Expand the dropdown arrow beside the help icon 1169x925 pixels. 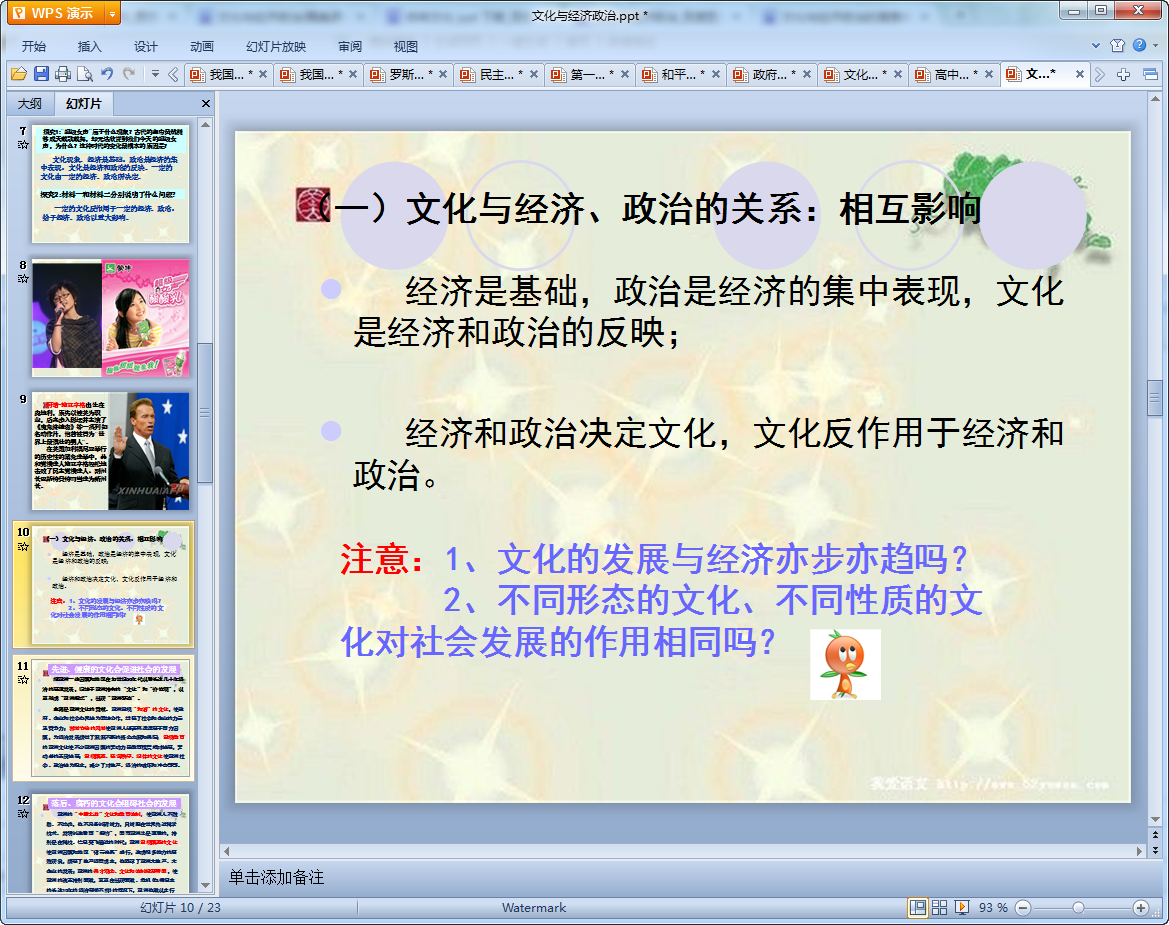[x=1156, y=45]
